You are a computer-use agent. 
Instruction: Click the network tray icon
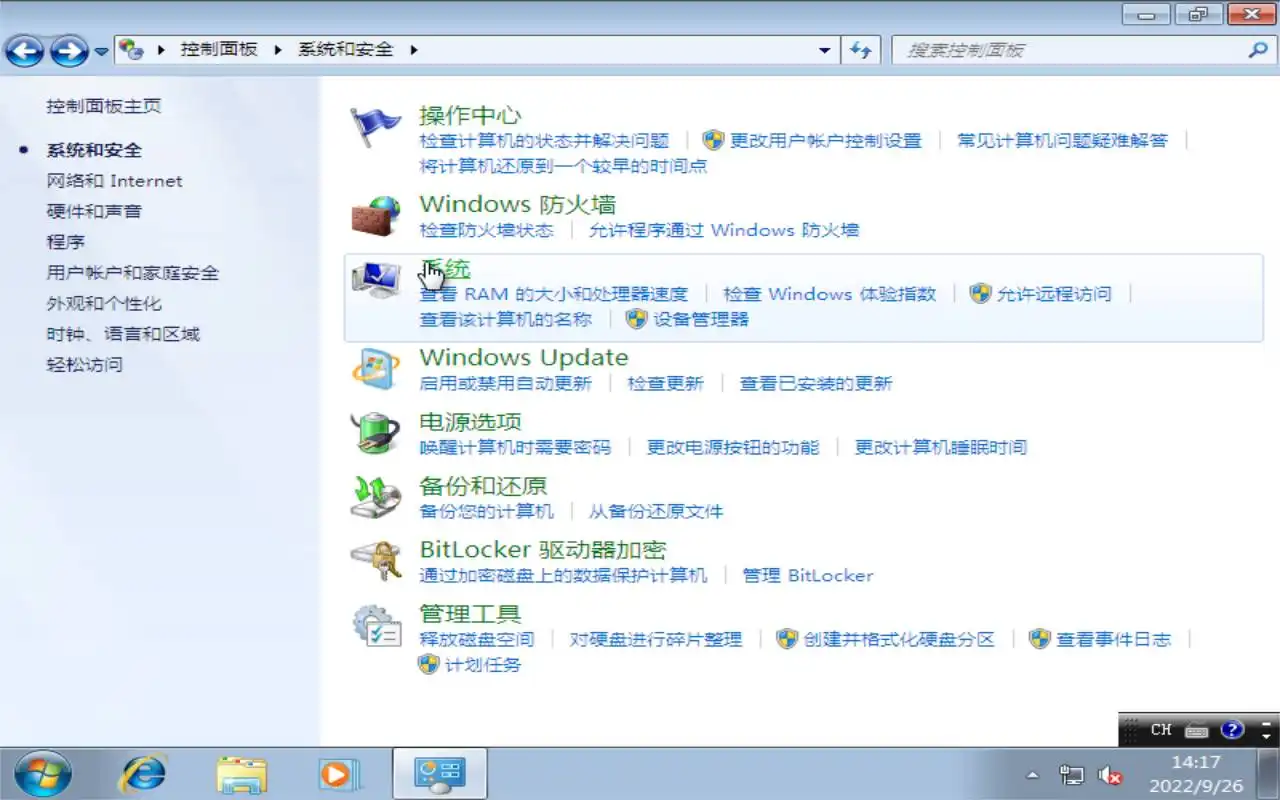[x=1071, y=775]
